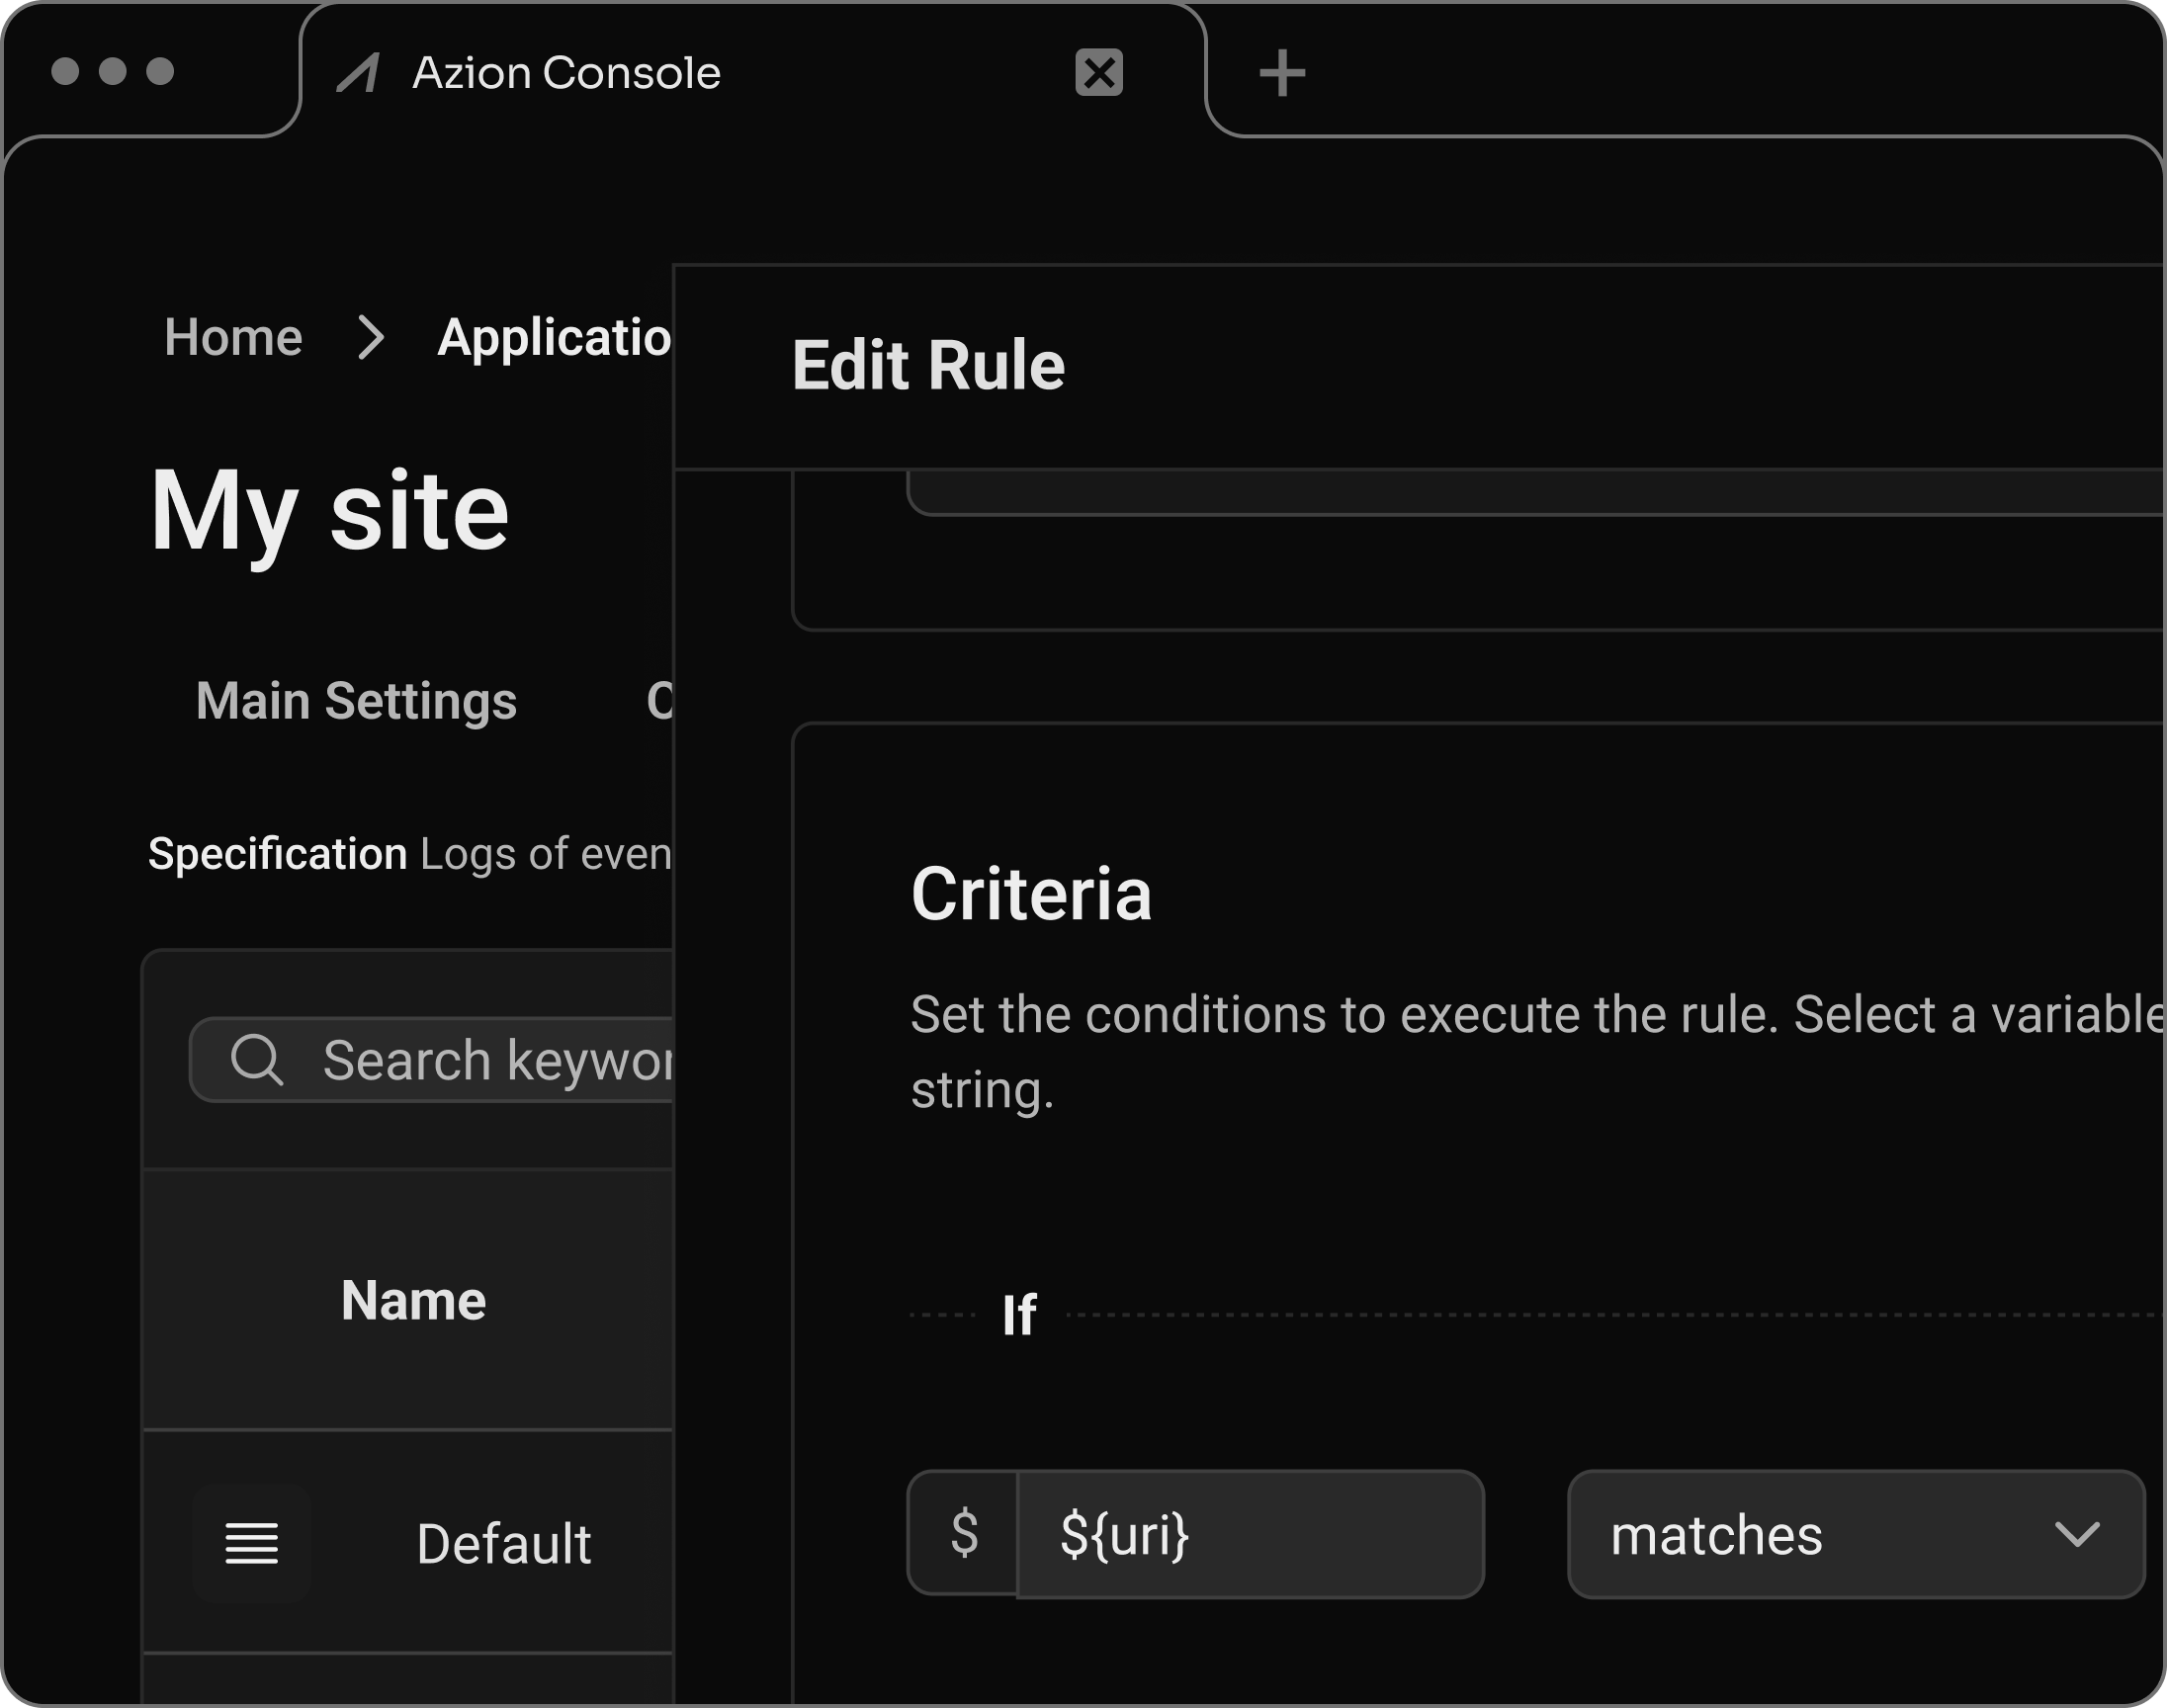Click the third window control dot
This screenshot has width=2167, height=1708.
tap(160, 71)
